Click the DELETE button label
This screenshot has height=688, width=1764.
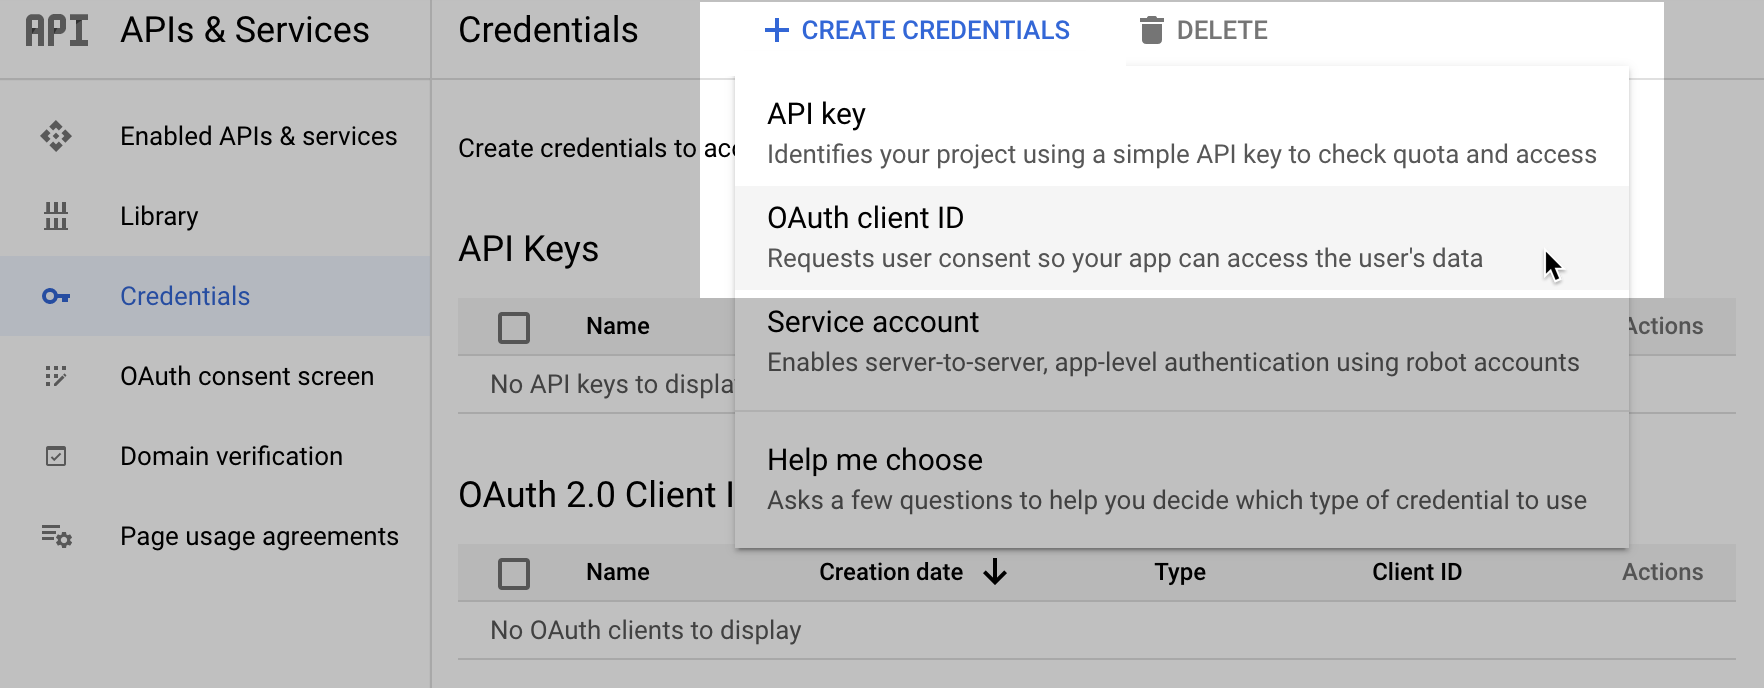pyautogui.click(x=1222, y=30)
